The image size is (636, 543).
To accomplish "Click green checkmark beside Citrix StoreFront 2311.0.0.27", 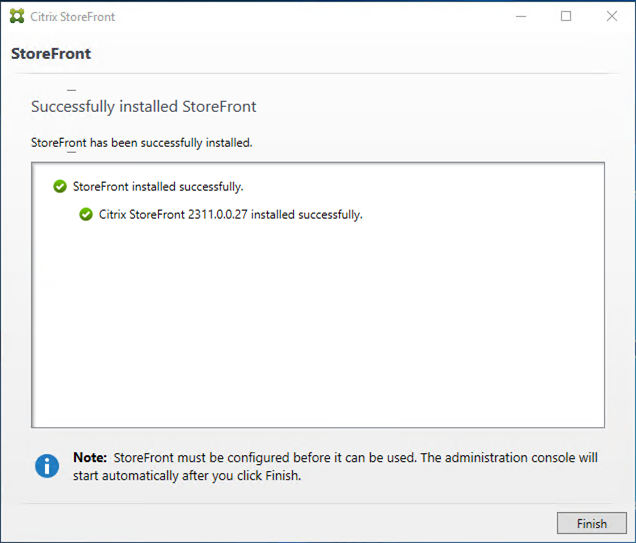I will [x=86, y=214].
